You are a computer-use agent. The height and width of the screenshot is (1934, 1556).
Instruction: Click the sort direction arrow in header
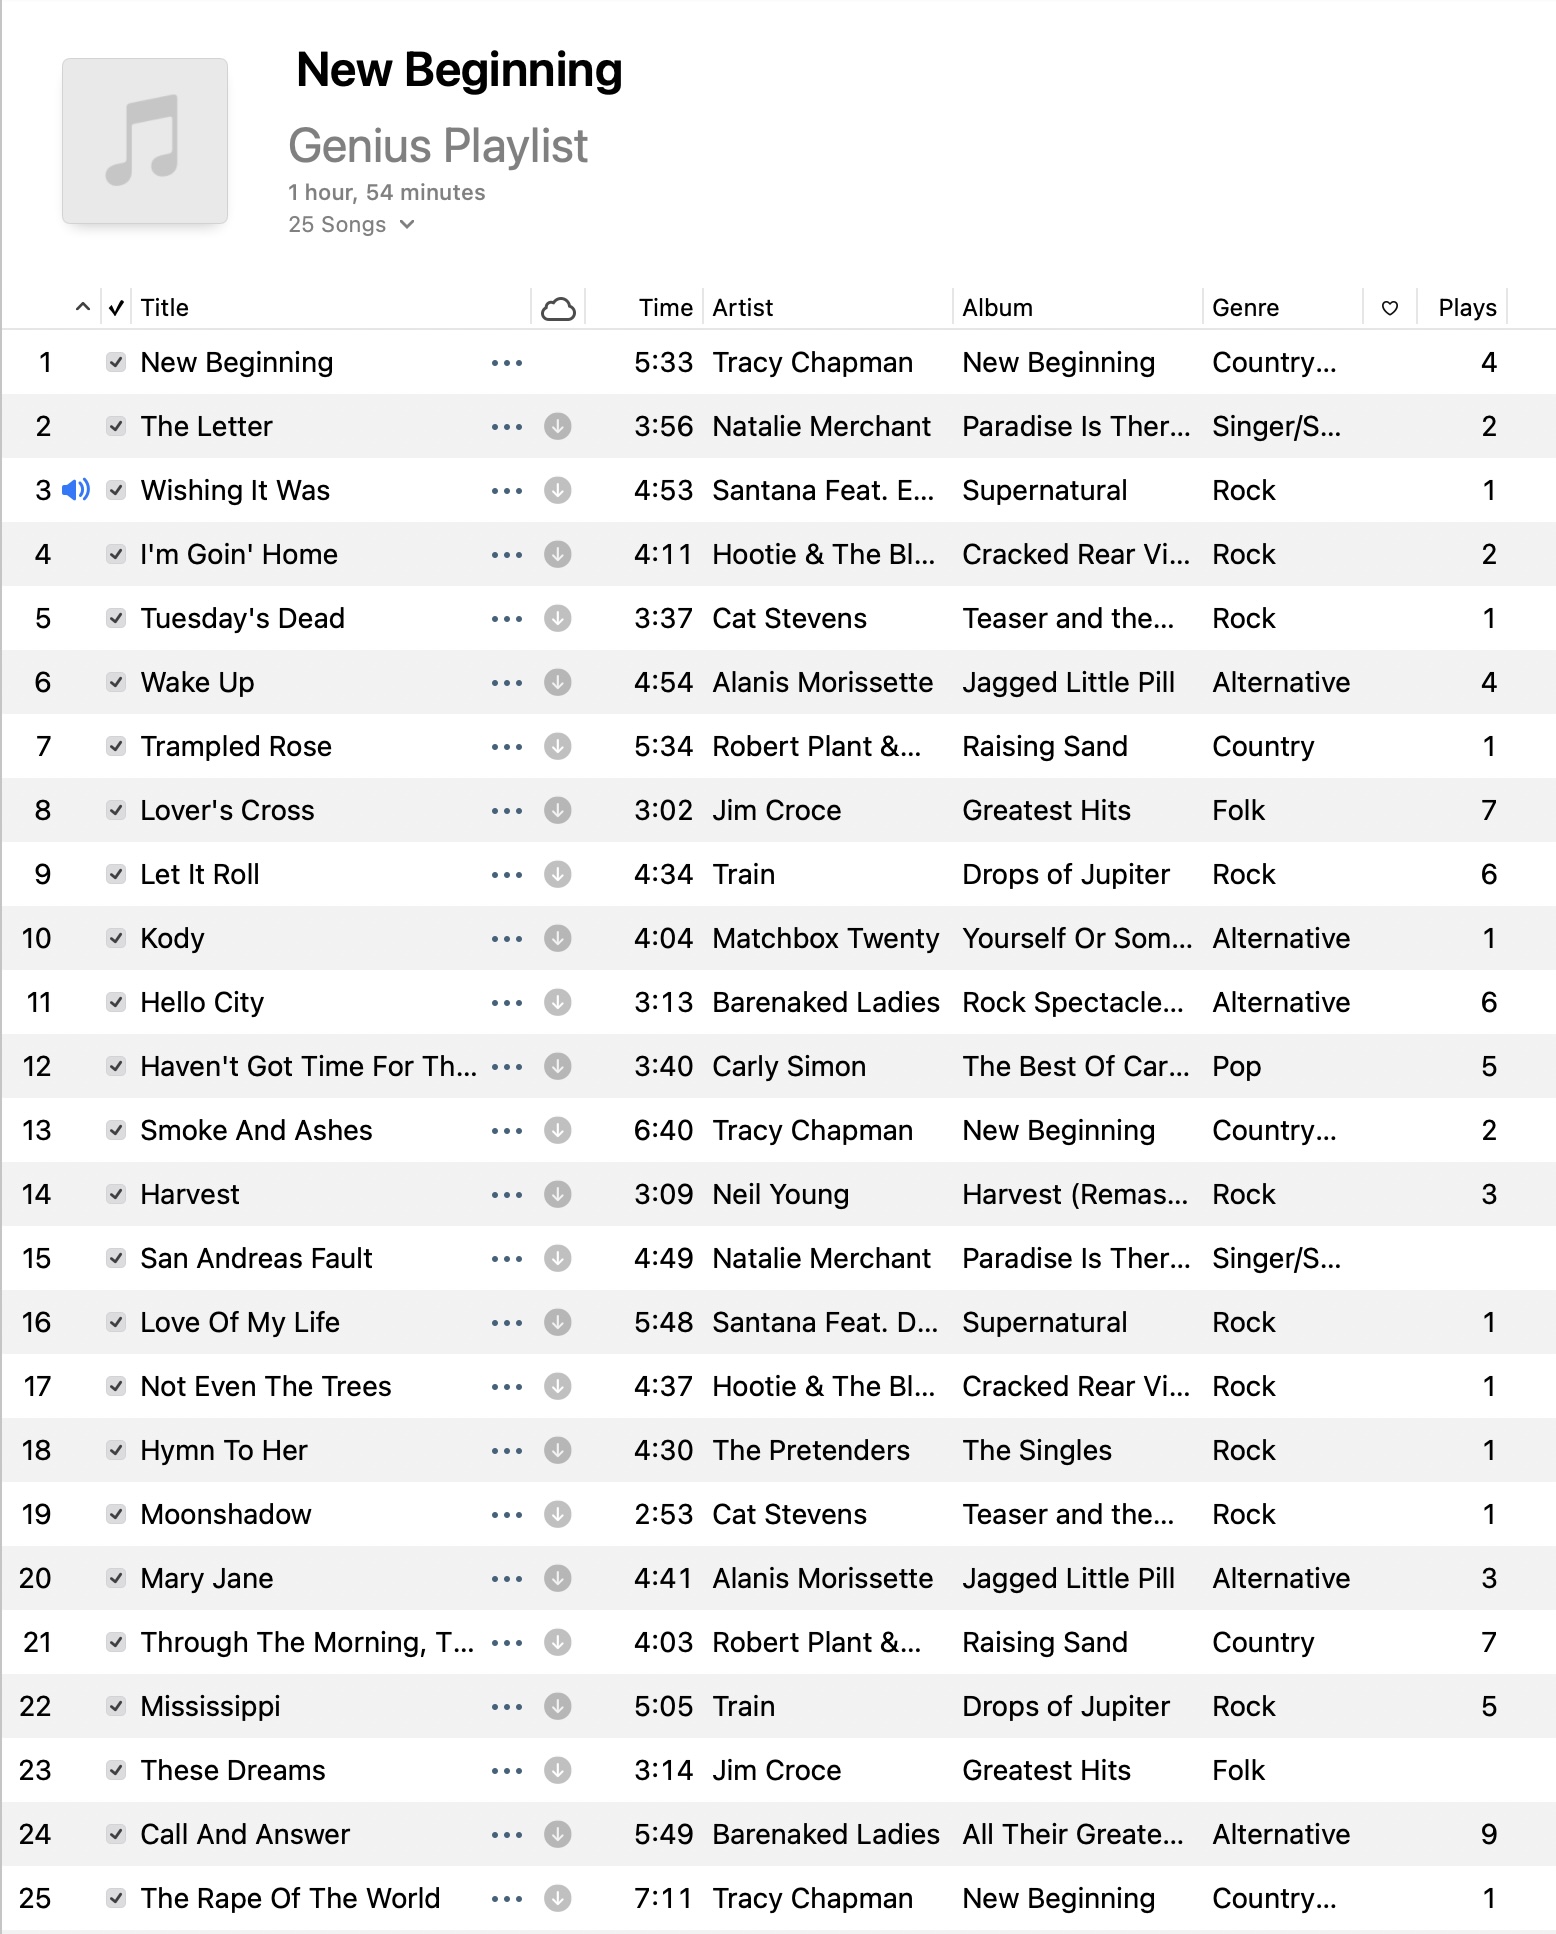83,307
